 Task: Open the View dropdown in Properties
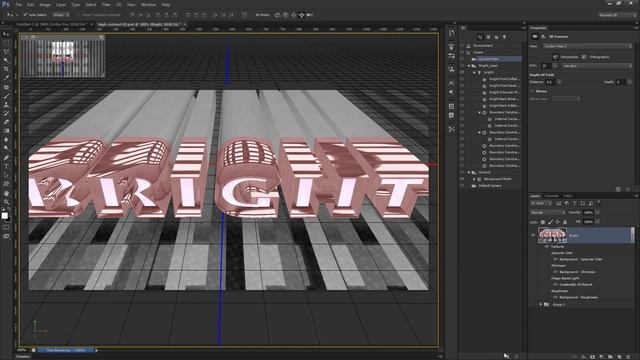click(x=588, y=46)
